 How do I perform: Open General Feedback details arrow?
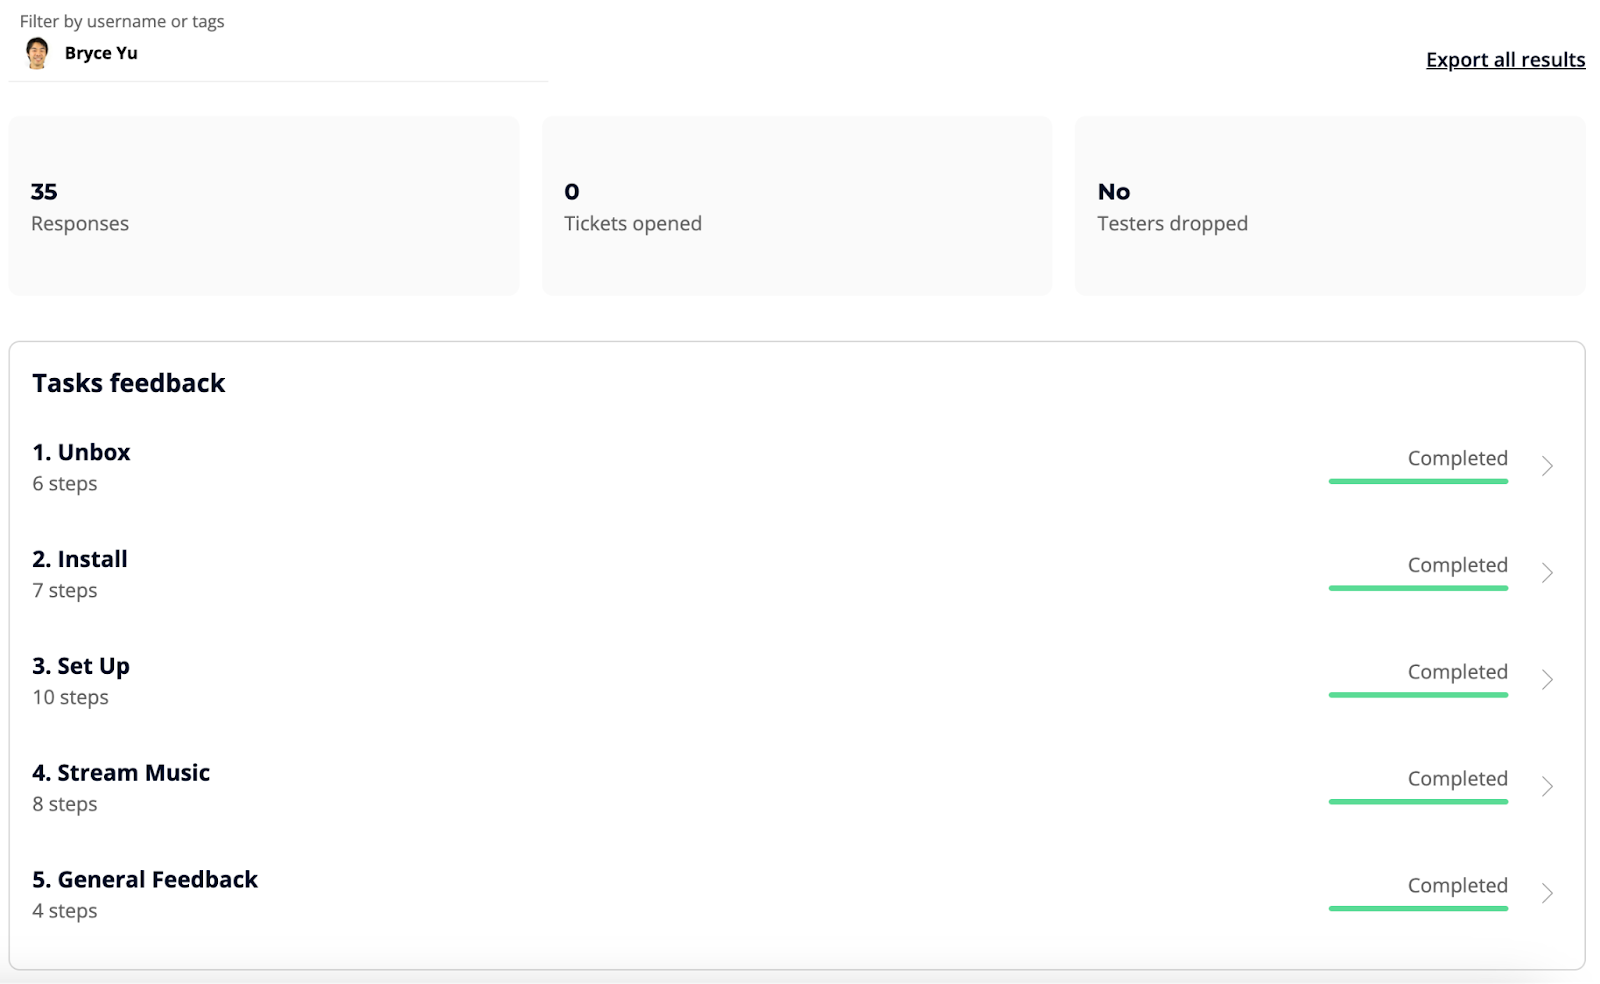coord(1547,893)
